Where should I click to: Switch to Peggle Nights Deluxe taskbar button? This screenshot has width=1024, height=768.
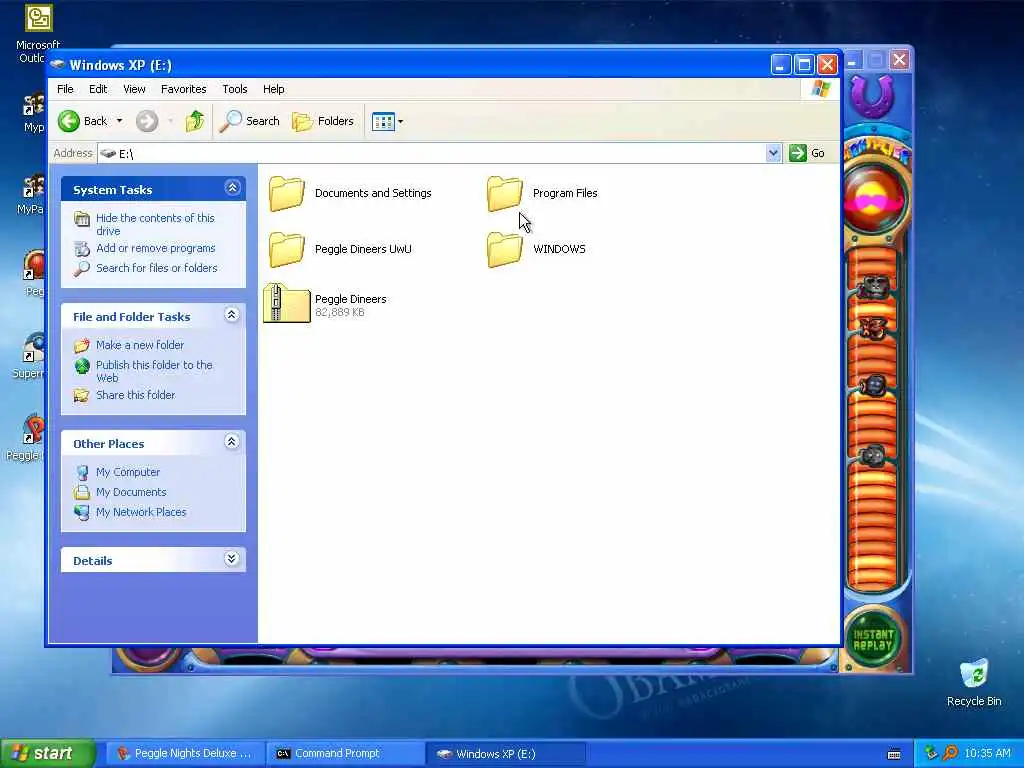point(184,754)
